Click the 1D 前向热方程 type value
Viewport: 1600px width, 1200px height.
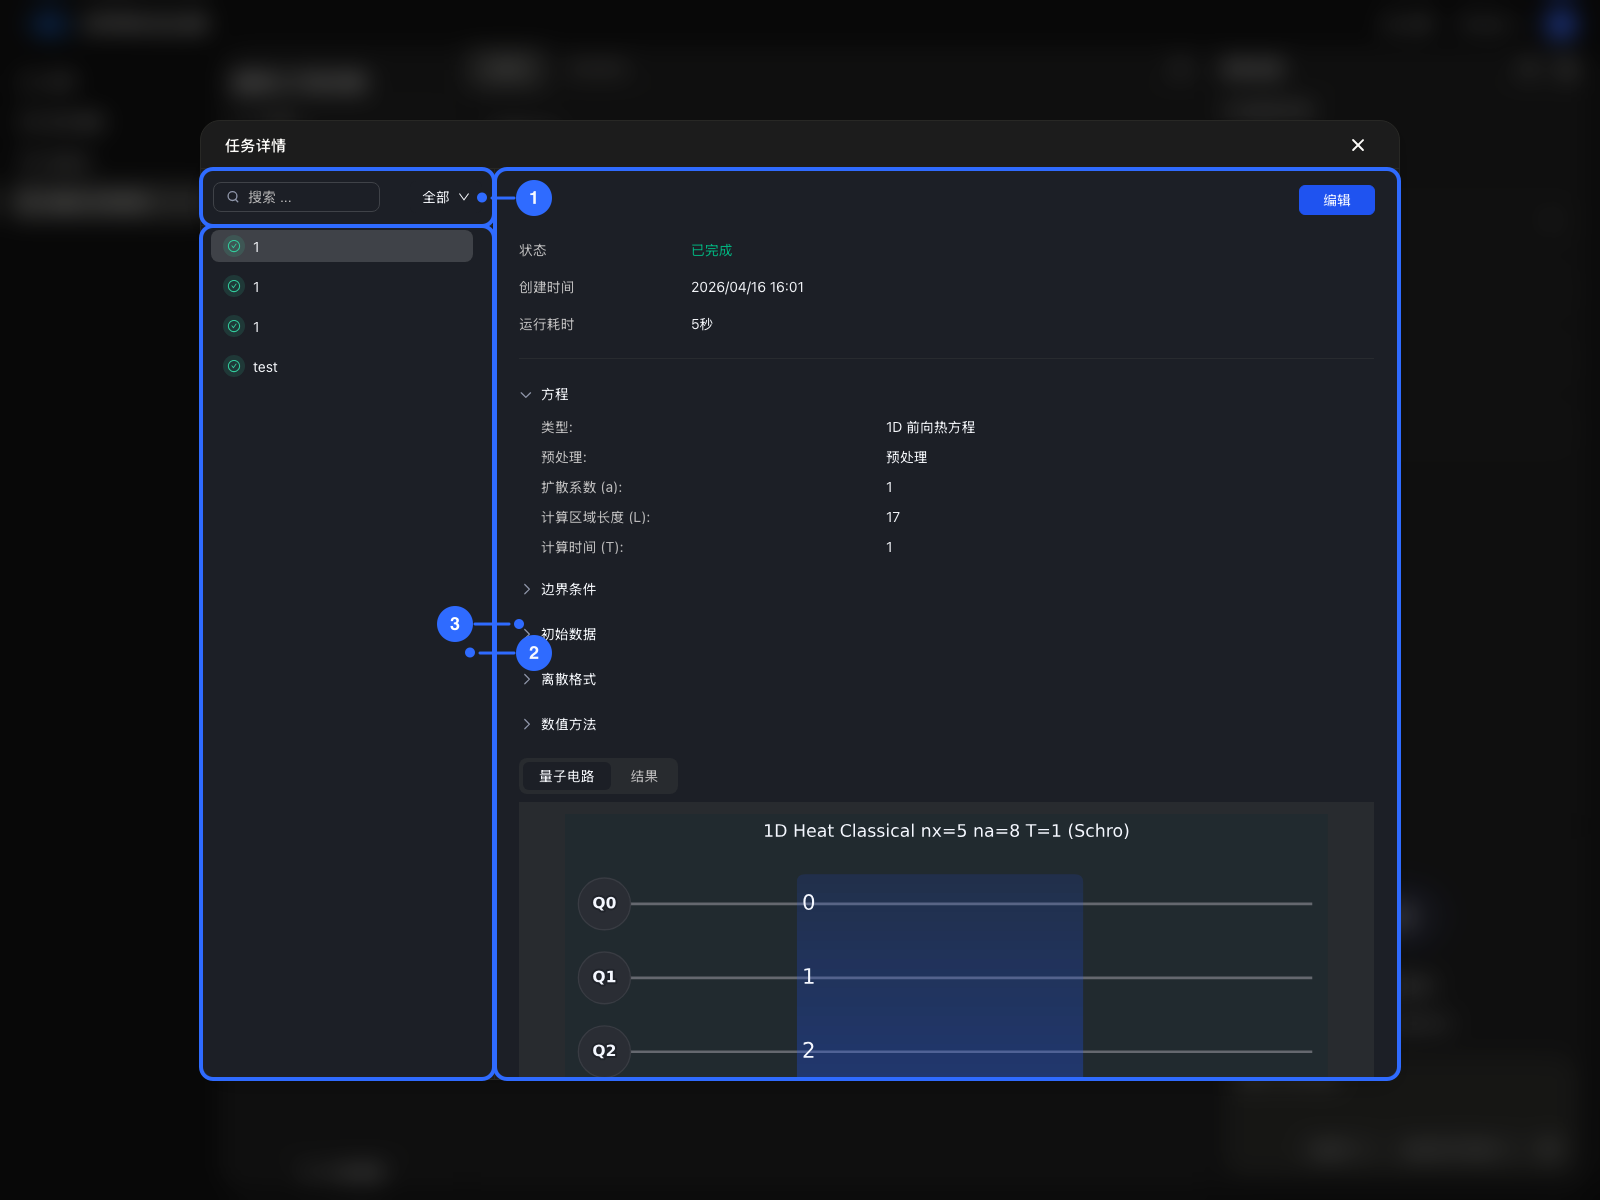pos(930,427)
